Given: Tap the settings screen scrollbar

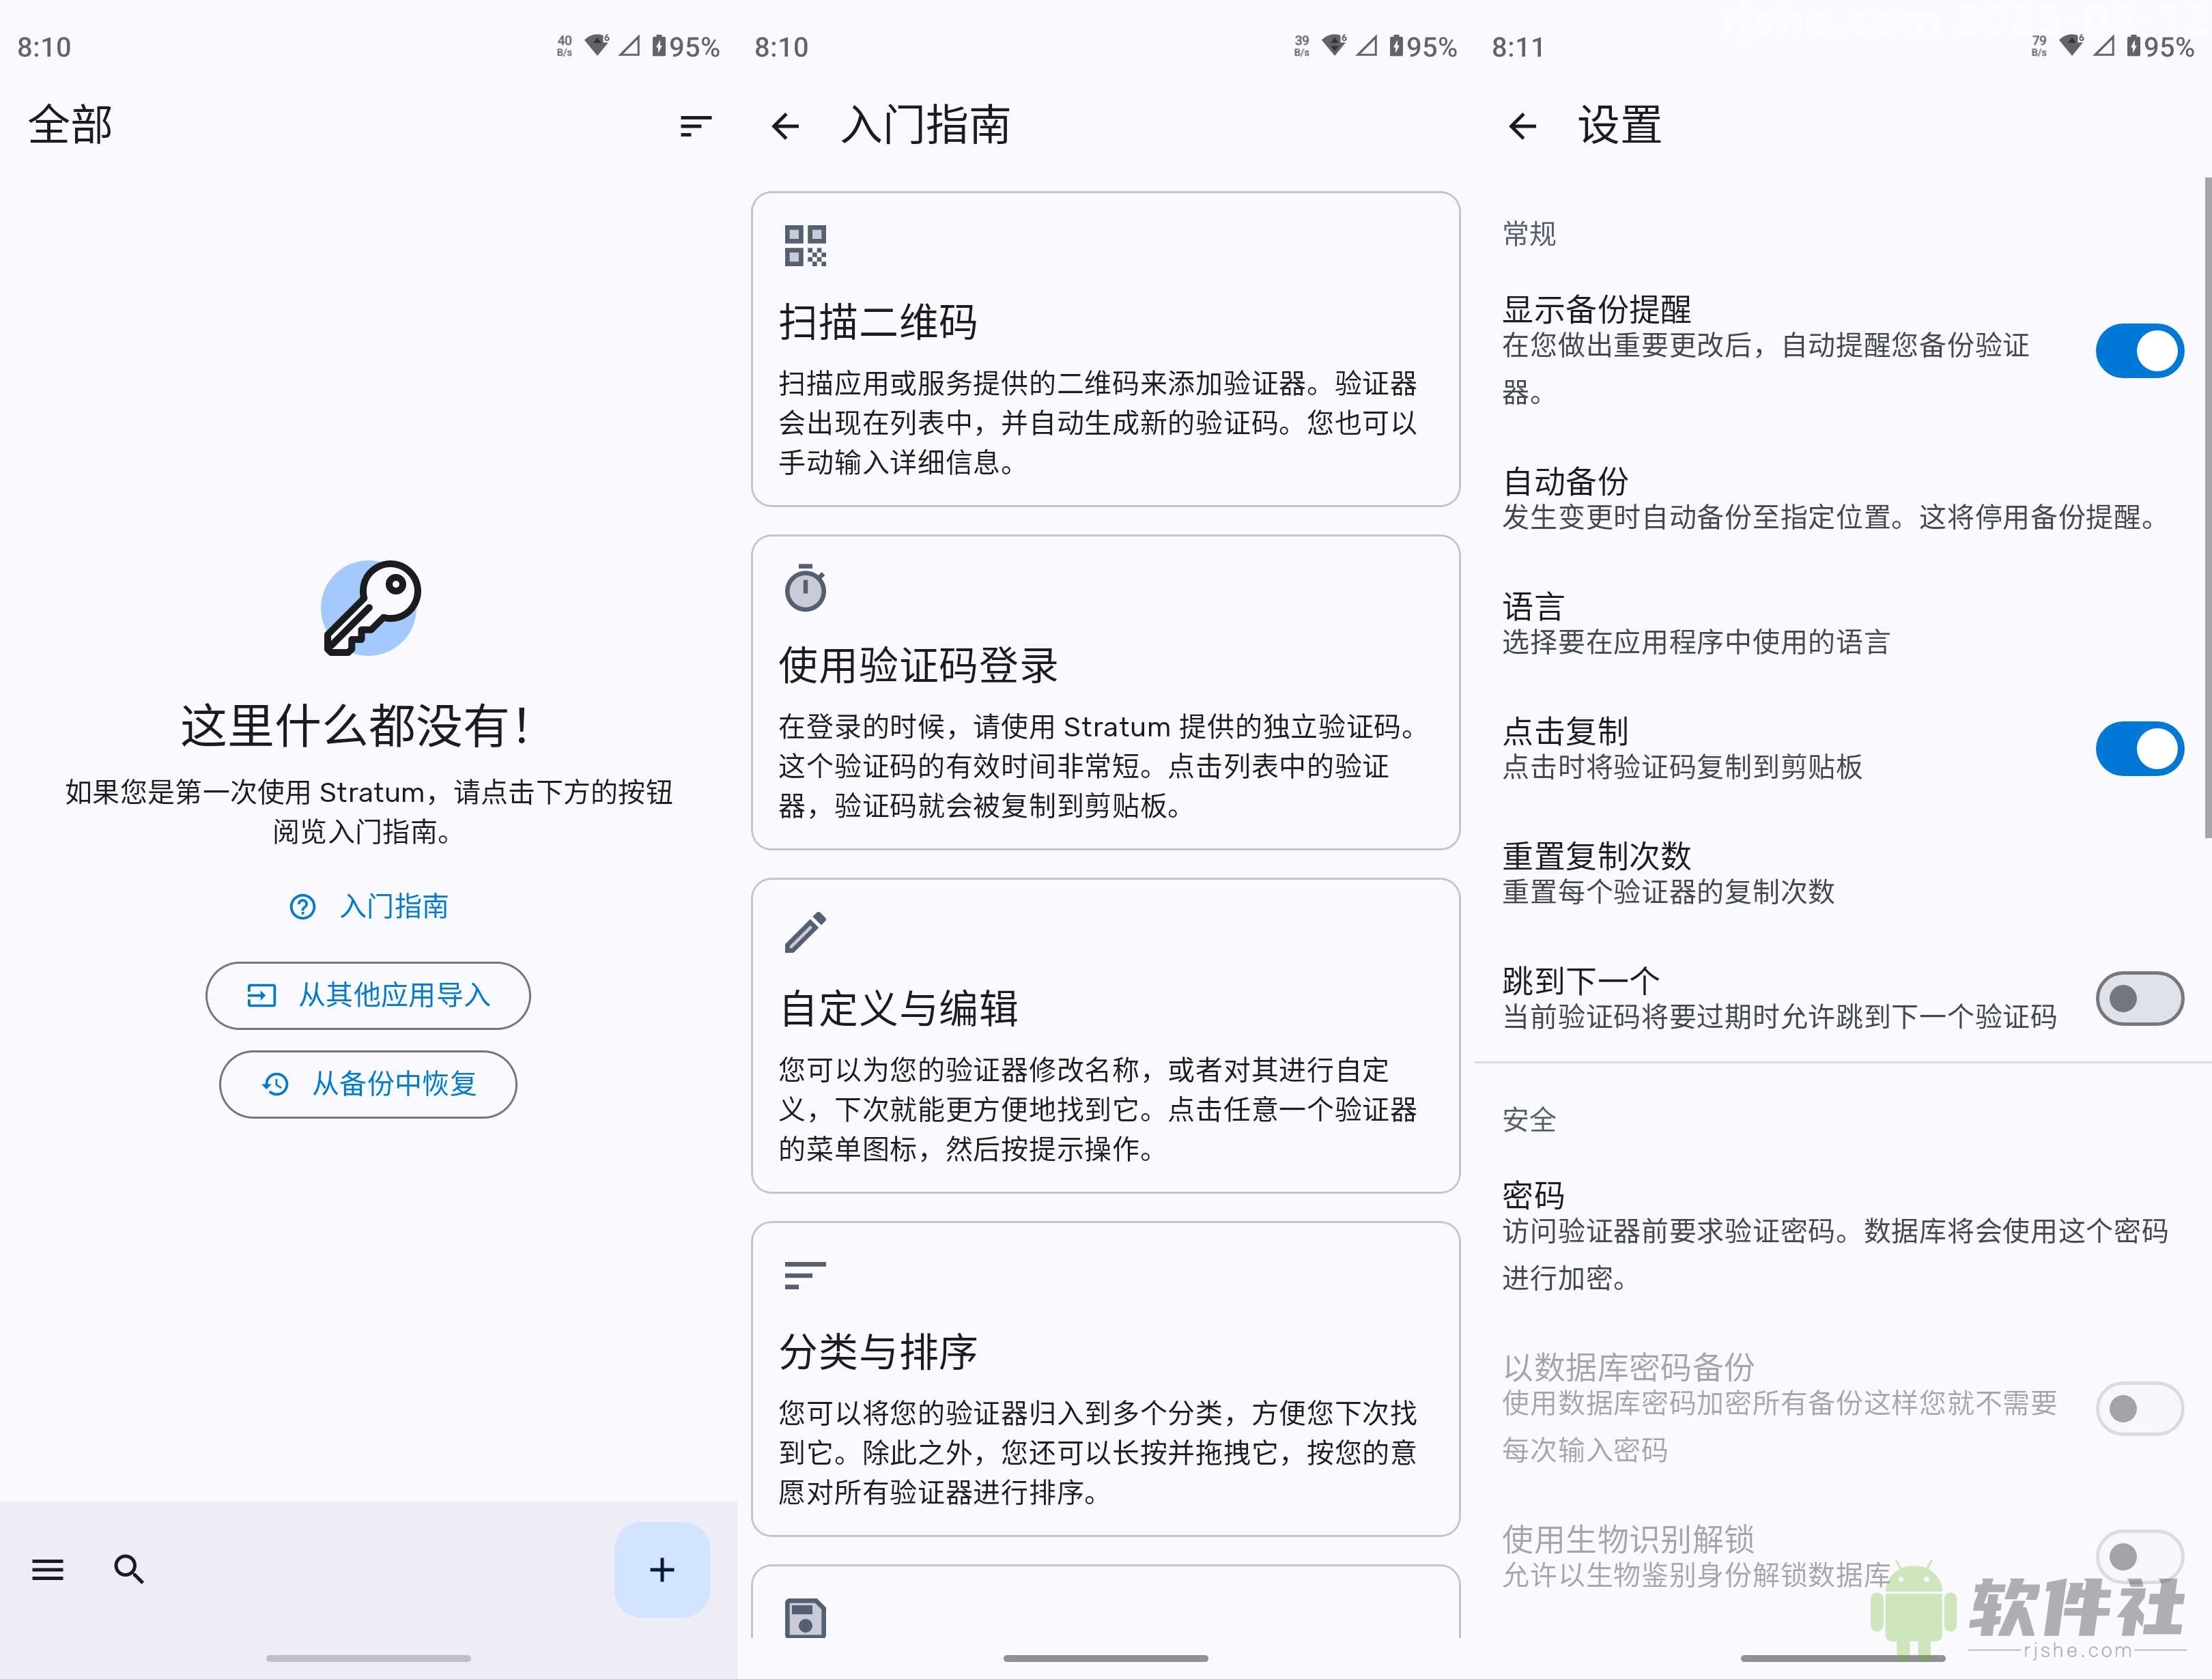Looking at the screenshot, I should (2207, 508).
